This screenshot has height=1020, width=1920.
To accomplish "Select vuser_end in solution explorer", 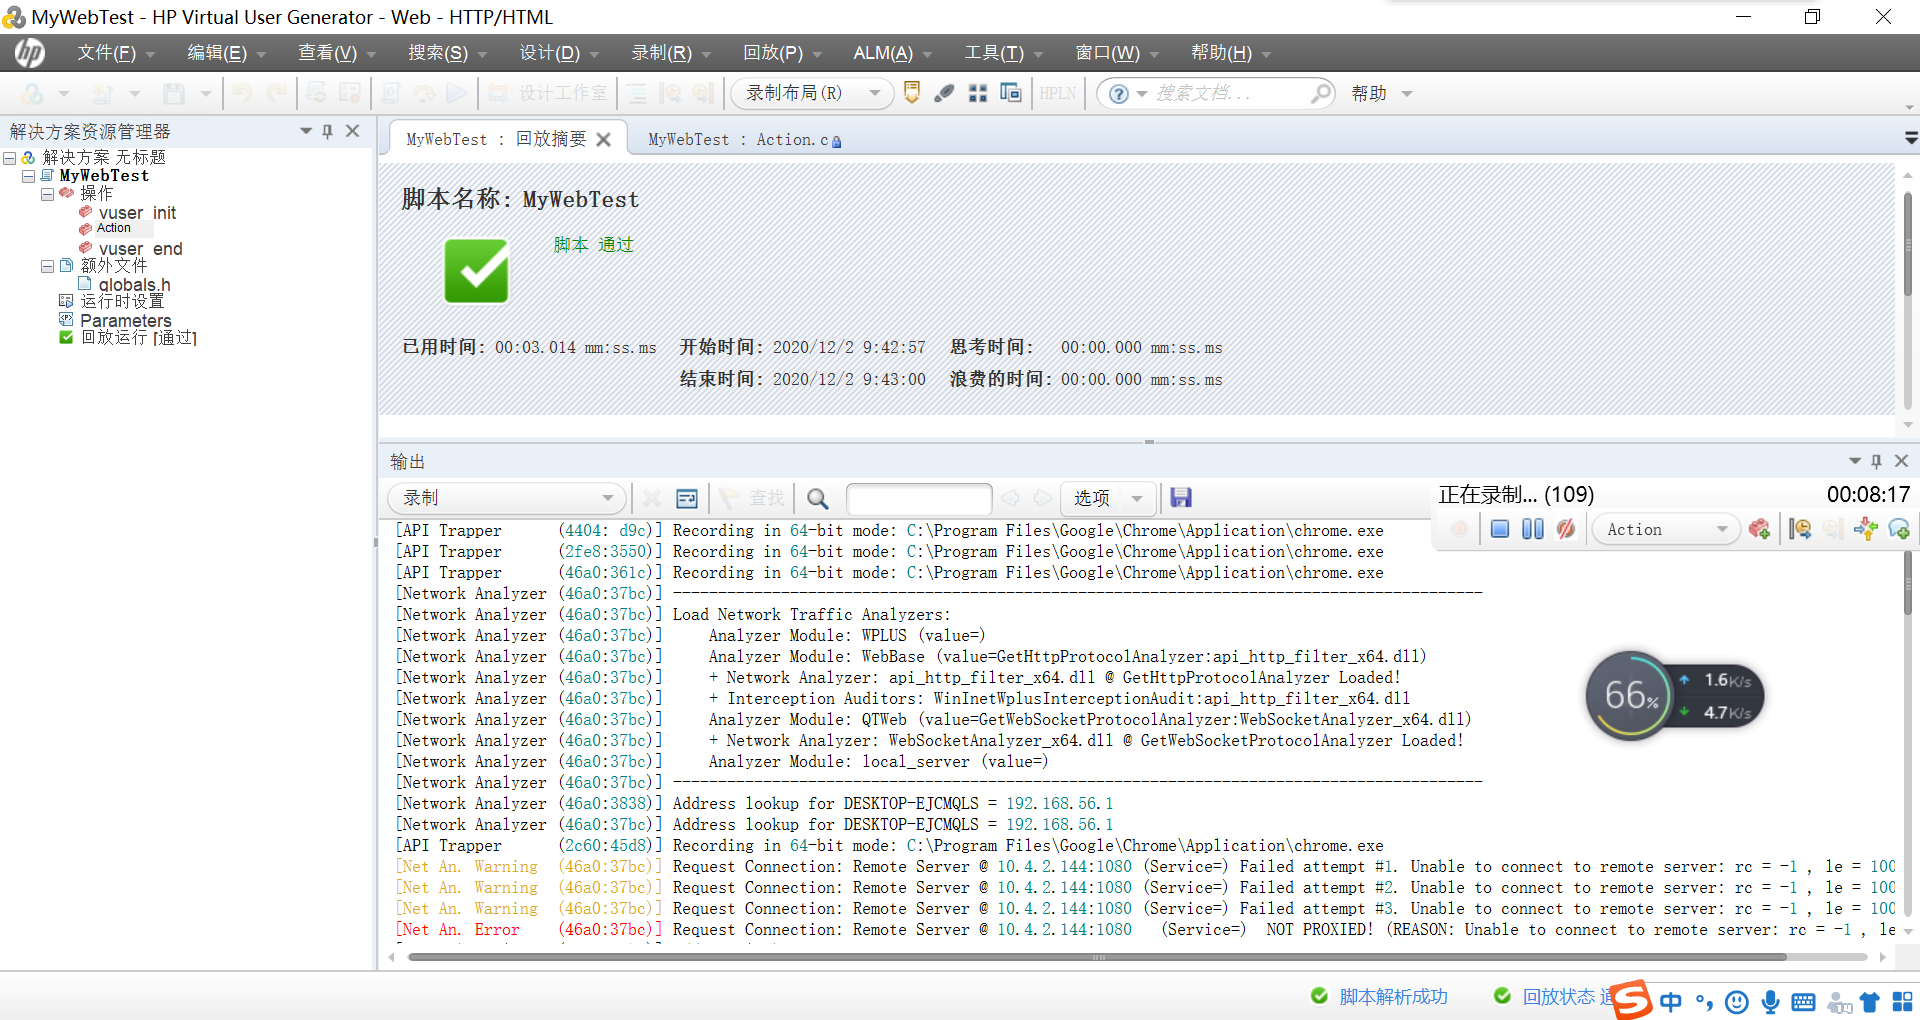I will click(x=140, y=249).
